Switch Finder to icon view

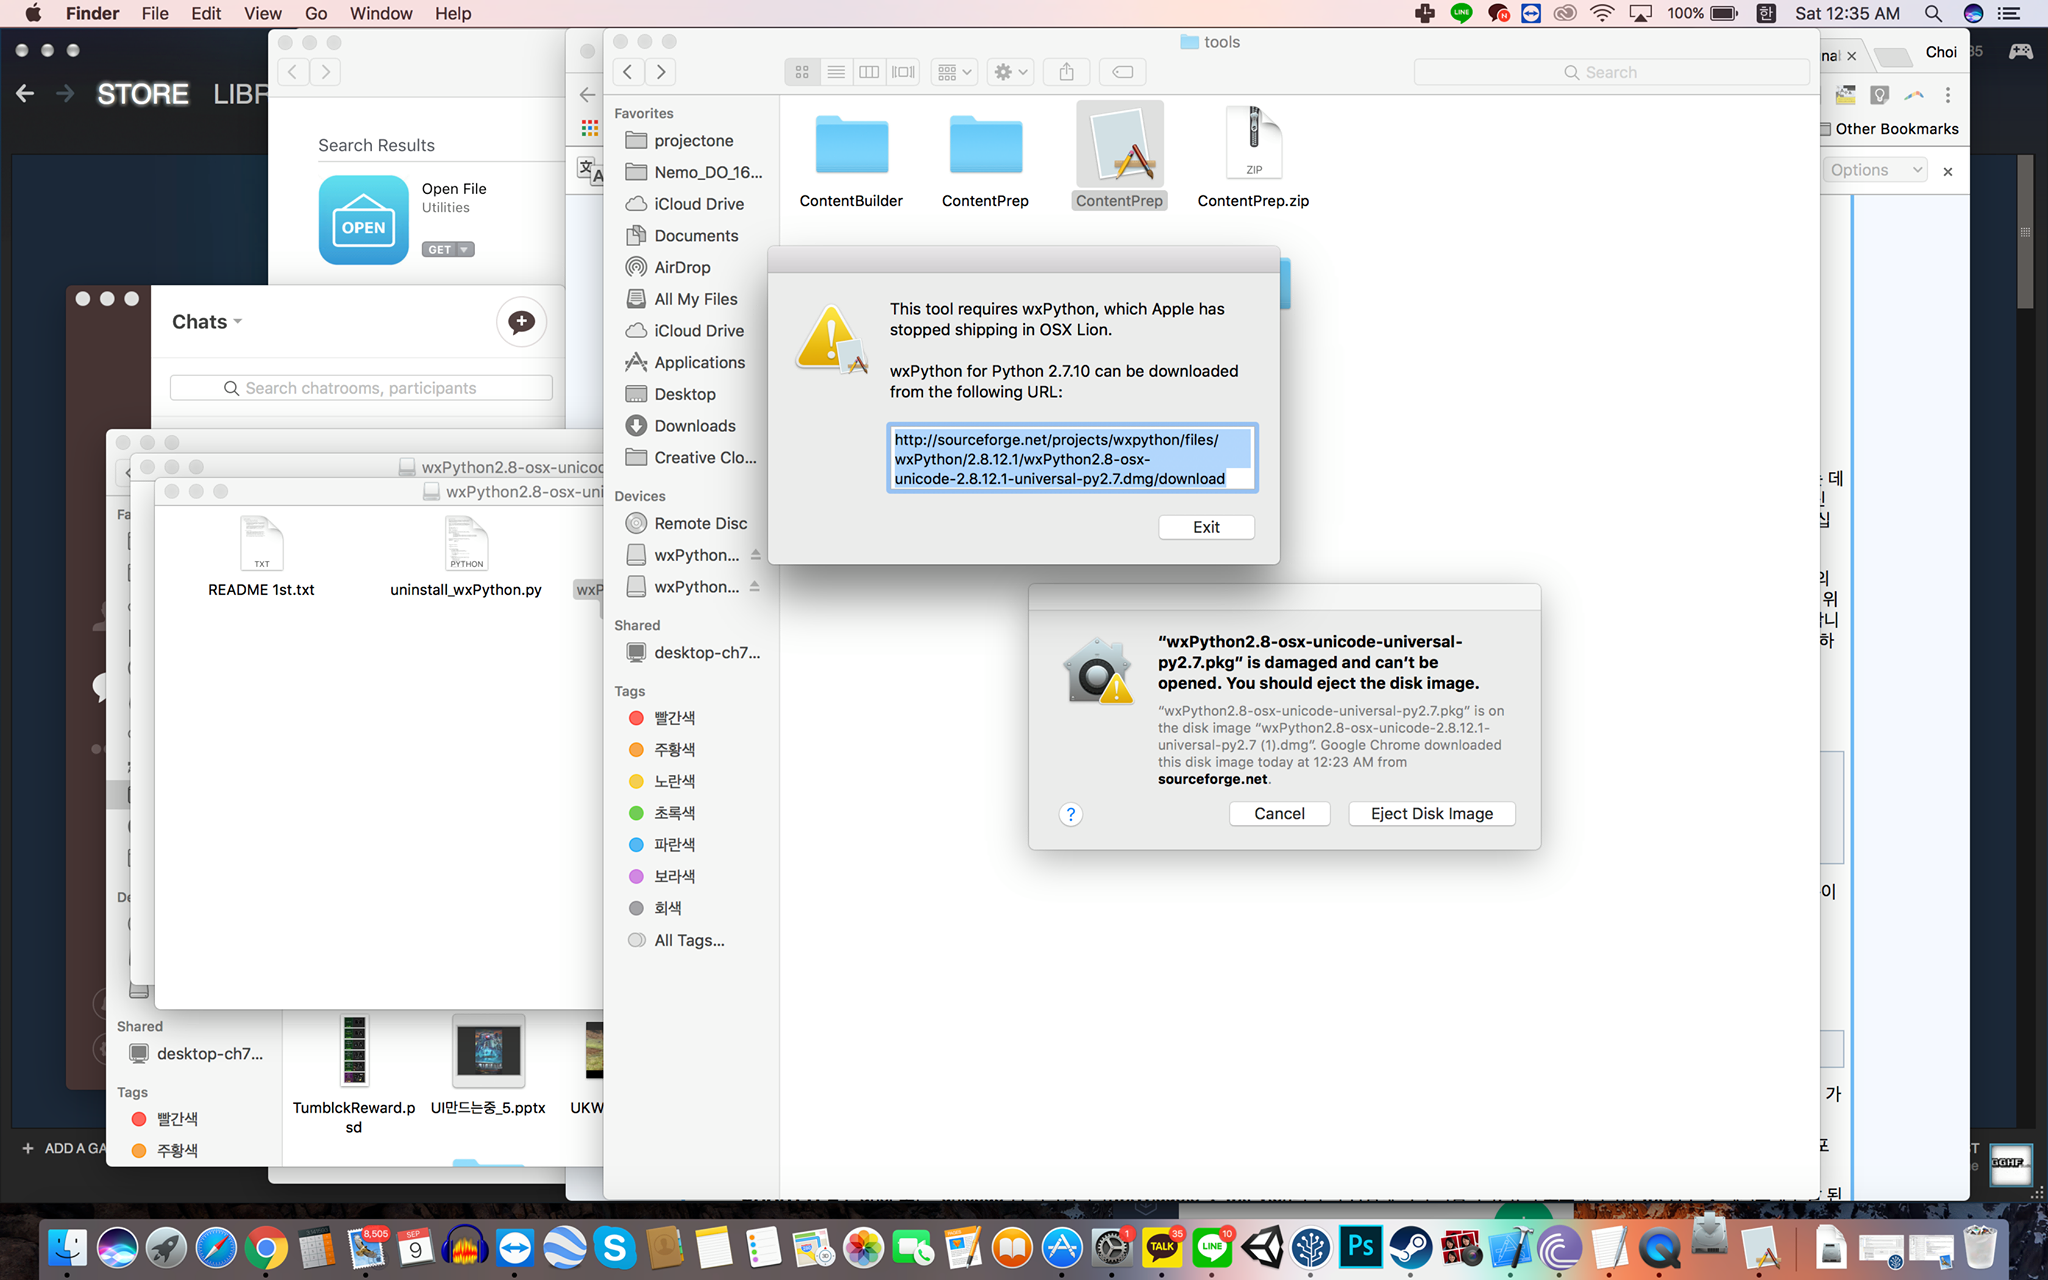click(x=802, y=72)
